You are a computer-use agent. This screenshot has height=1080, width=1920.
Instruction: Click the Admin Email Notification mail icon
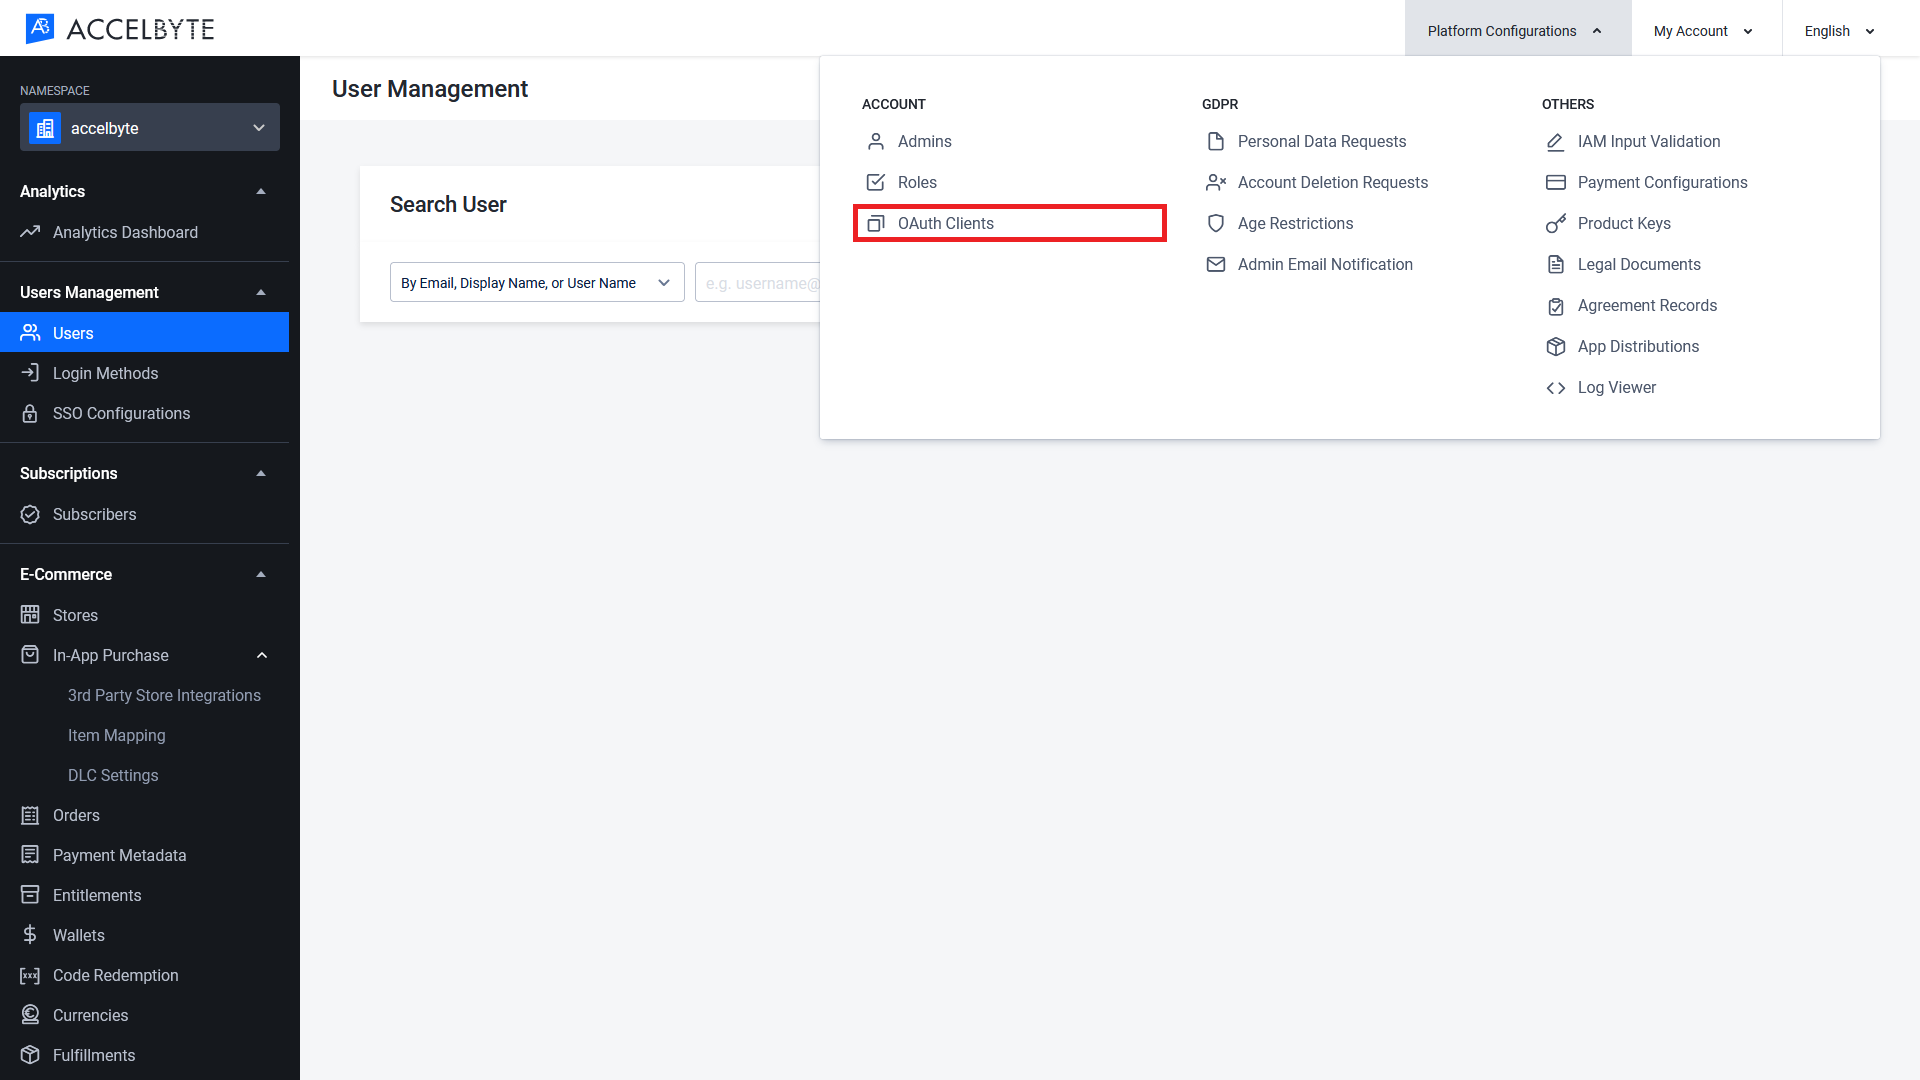coord(1215,264)
